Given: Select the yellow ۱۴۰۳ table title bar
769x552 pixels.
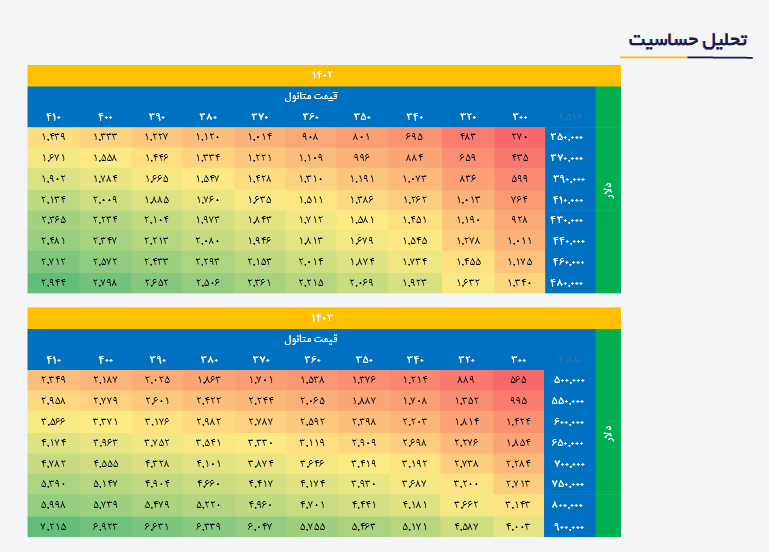Looking at the screenshot, I should tap(323, 318).
